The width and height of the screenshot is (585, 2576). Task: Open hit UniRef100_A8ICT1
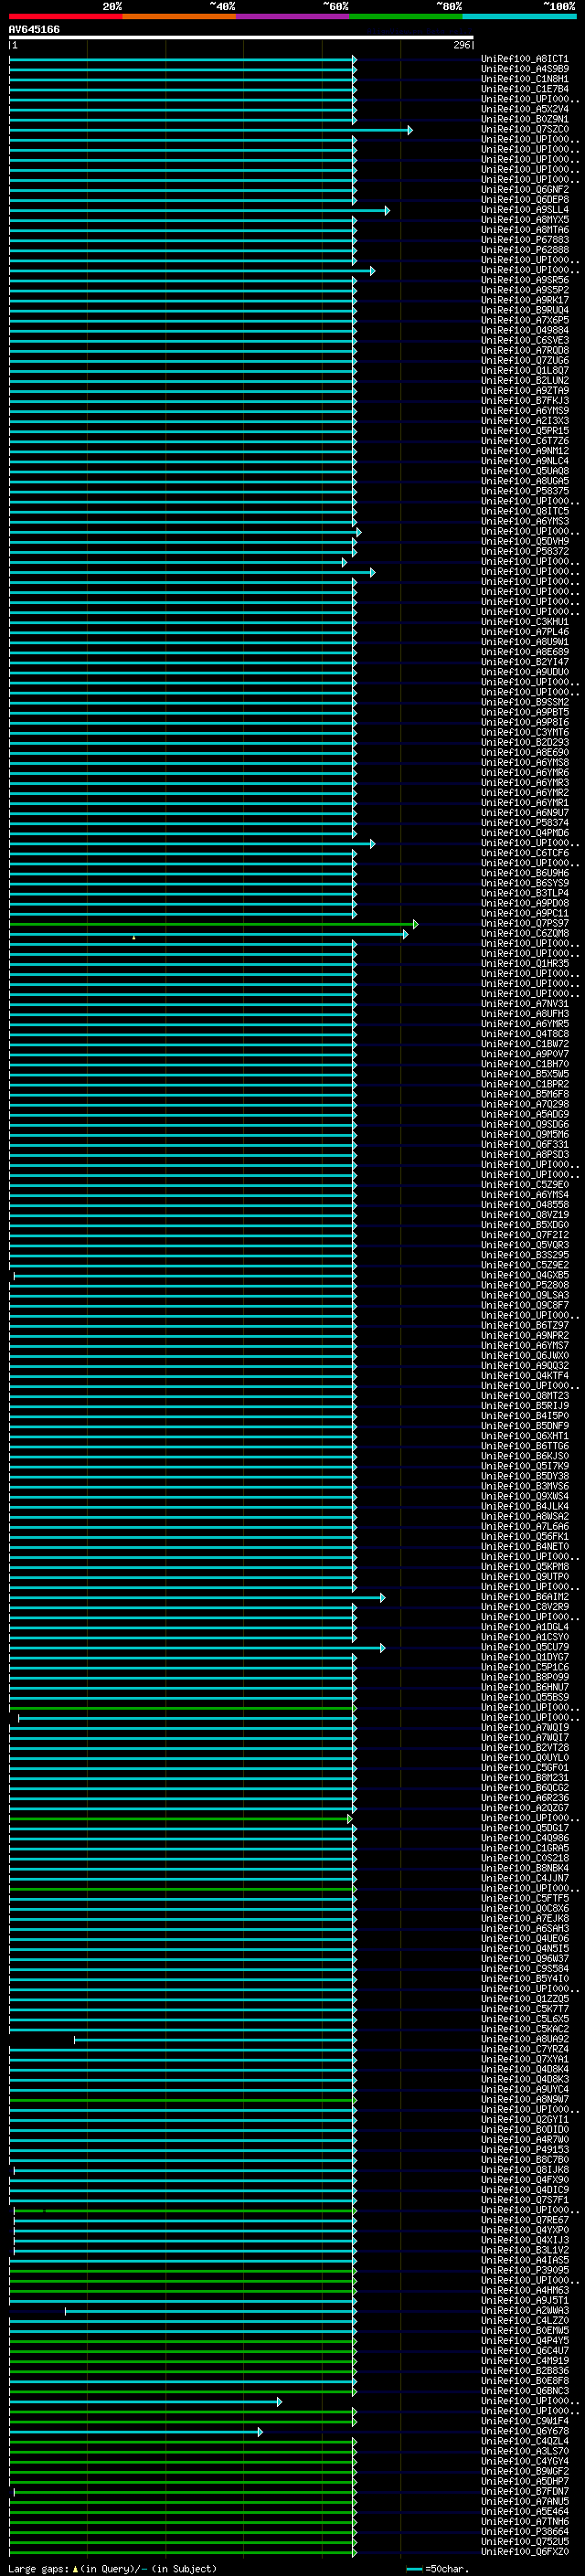tap(524, 59)
